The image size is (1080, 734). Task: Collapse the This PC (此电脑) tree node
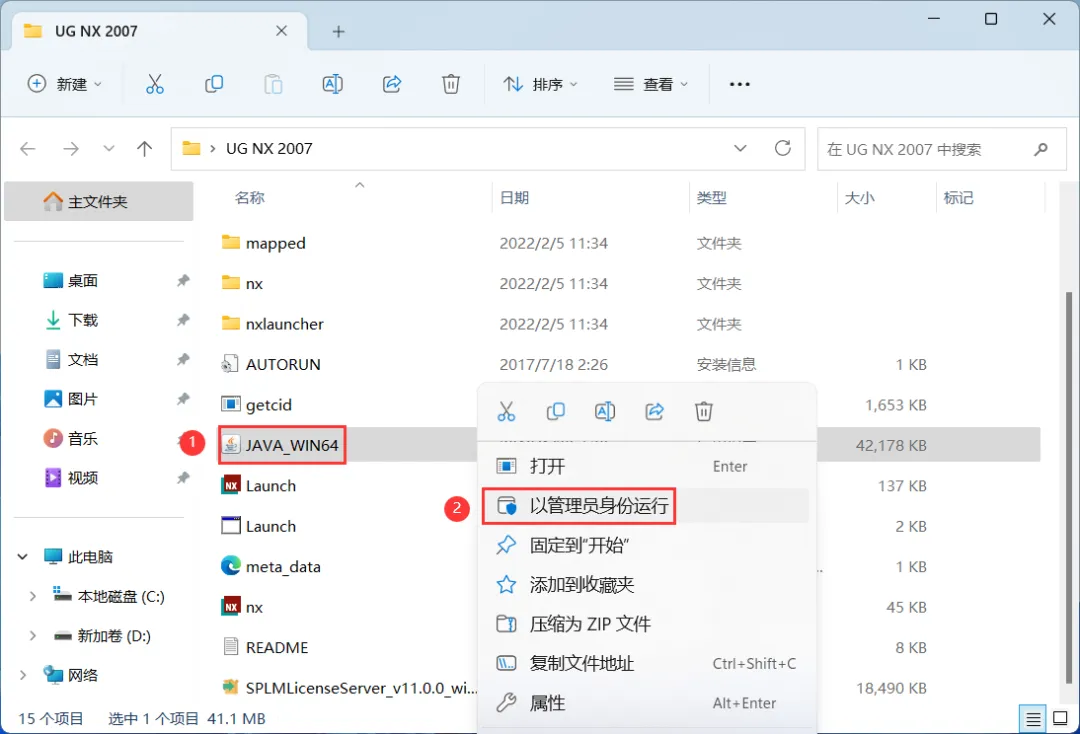(22, 556)
